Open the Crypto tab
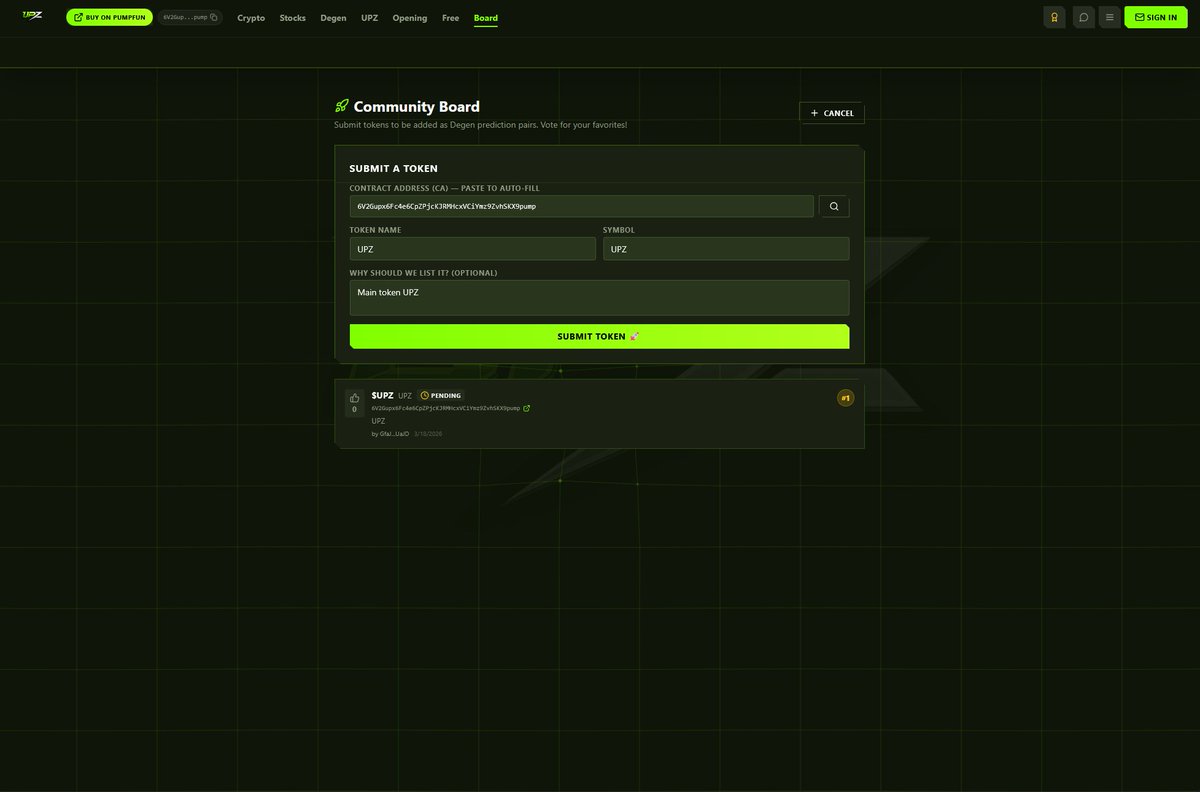This screenshot has height=792, width=1200. 251,18
